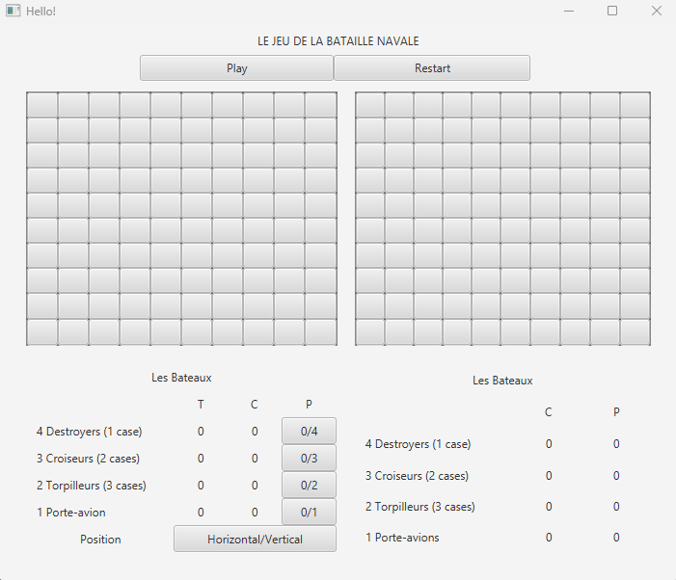Click bottom-right cell of the left grid
Viewport: 676px width, 580px height.
(321, 332)
